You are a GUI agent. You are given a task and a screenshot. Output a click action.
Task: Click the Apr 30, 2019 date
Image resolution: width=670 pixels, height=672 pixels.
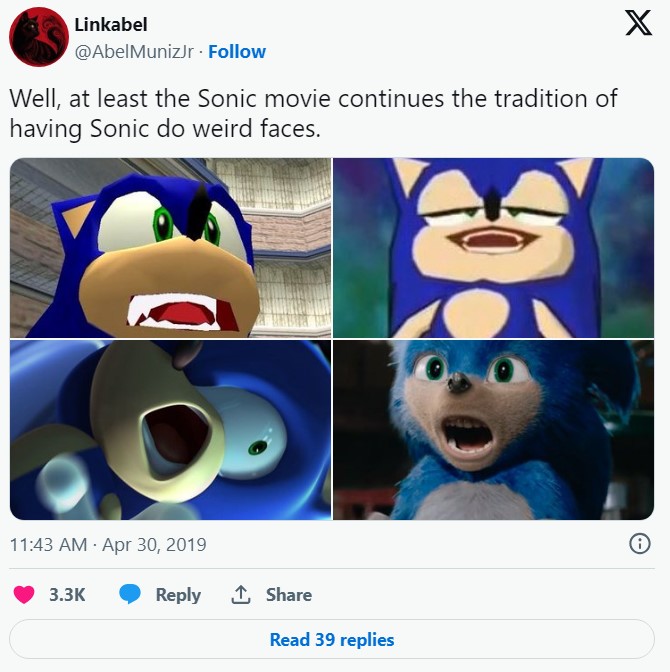click(x=154, y=545)
